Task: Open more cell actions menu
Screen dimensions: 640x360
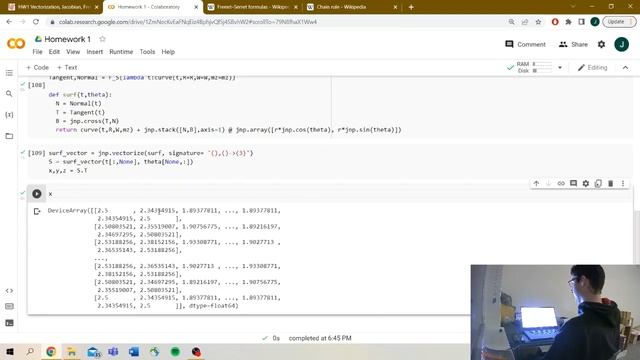Action: click(623, 184)
